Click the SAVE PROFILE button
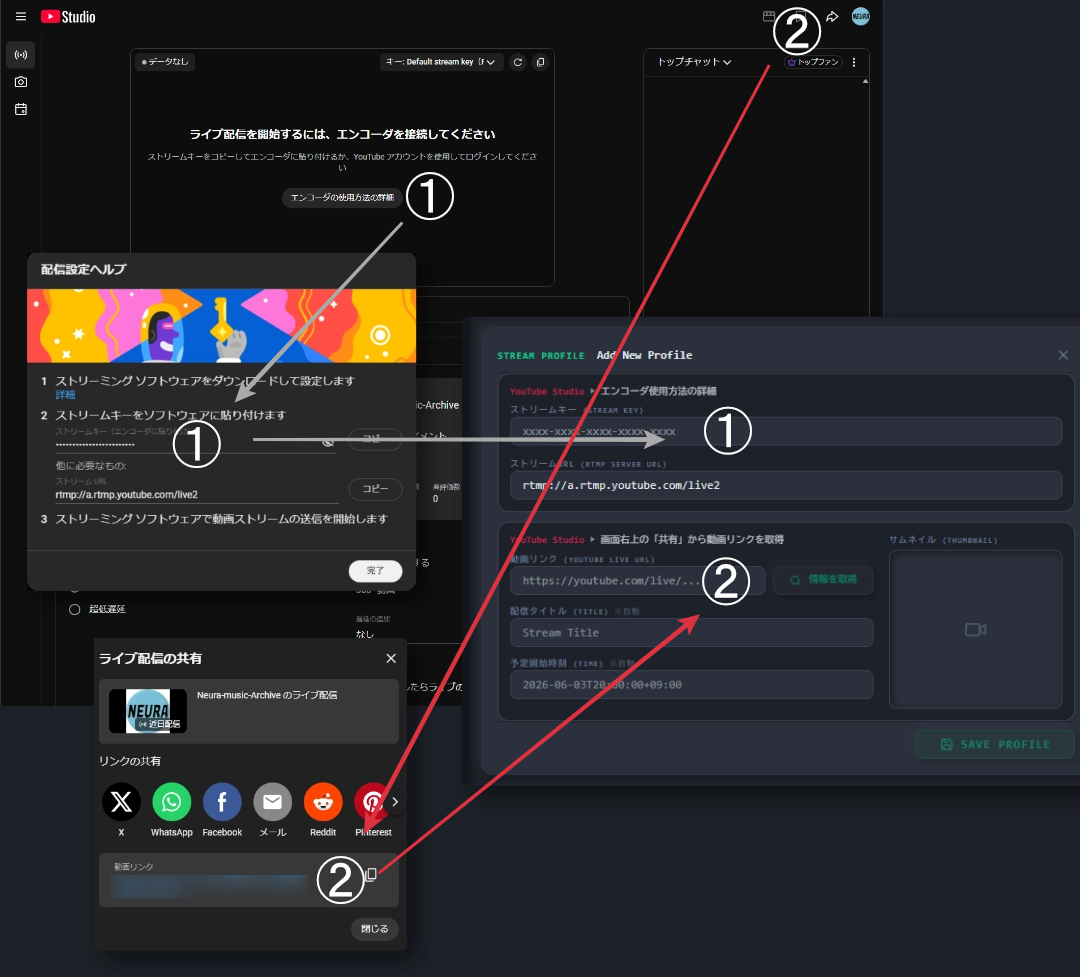 pyautogui.click(x=995, y=744)
